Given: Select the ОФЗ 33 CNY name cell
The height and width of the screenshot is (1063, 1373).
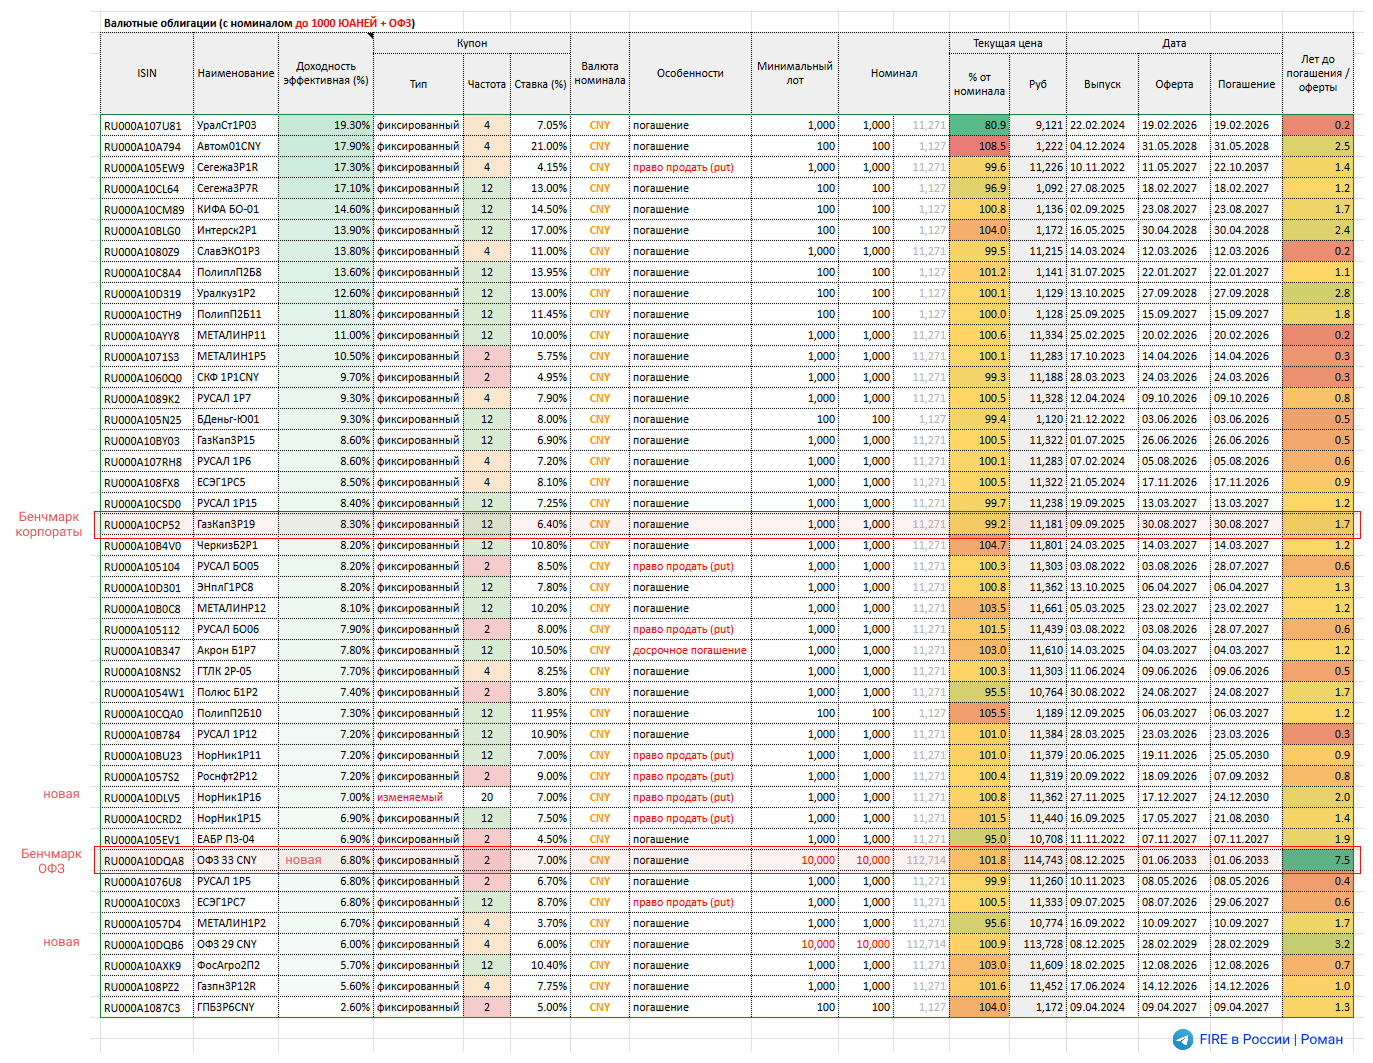Looking at the screenshot, I should click(227, 861).
